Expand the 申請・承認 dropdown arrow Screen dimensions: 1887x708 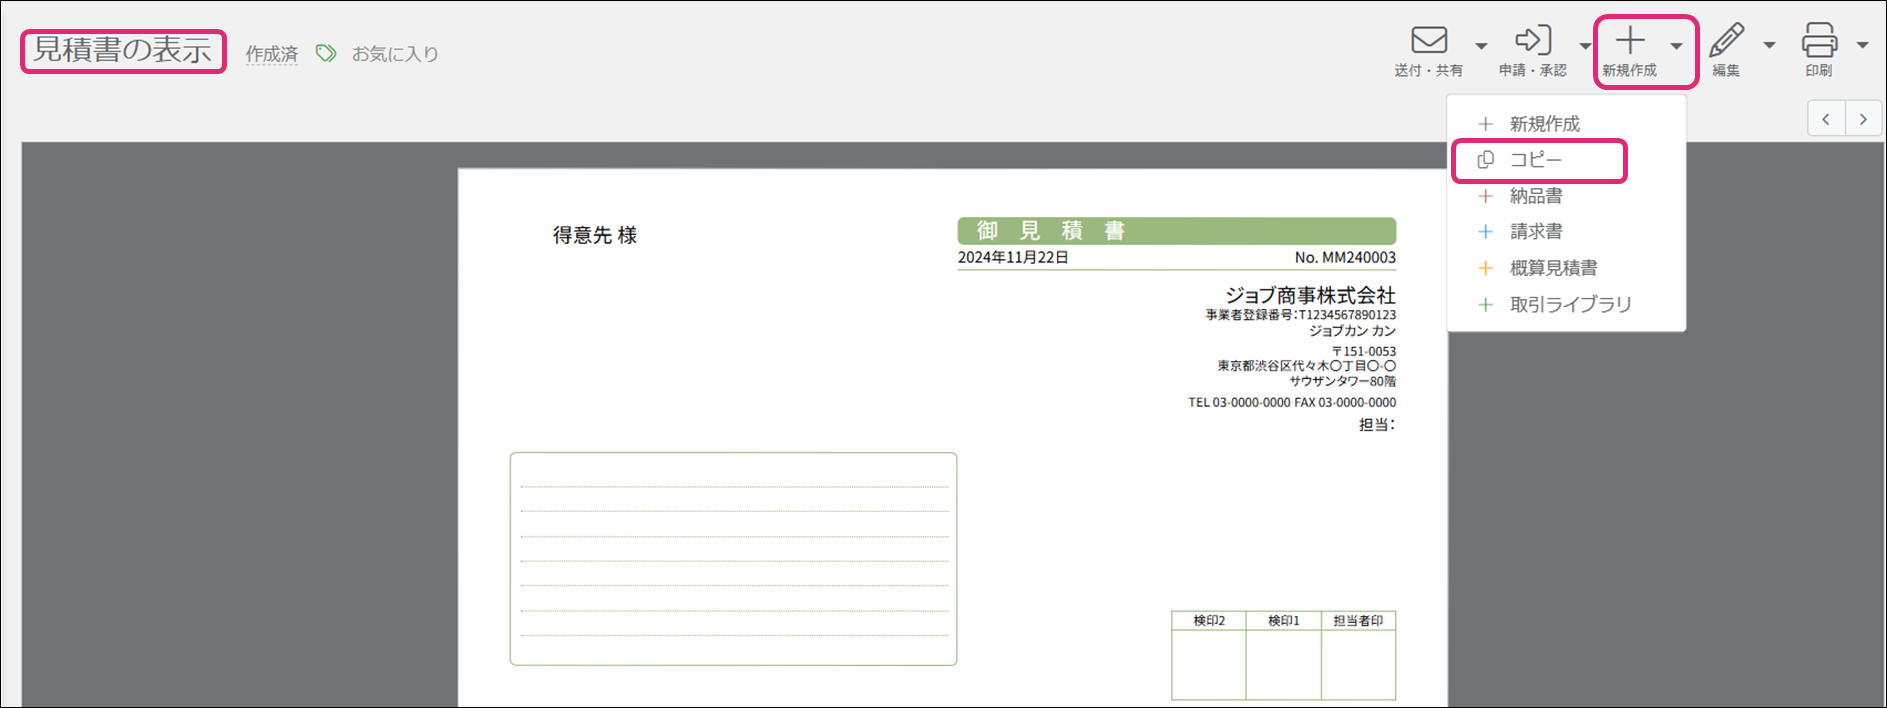[1585, 46]
